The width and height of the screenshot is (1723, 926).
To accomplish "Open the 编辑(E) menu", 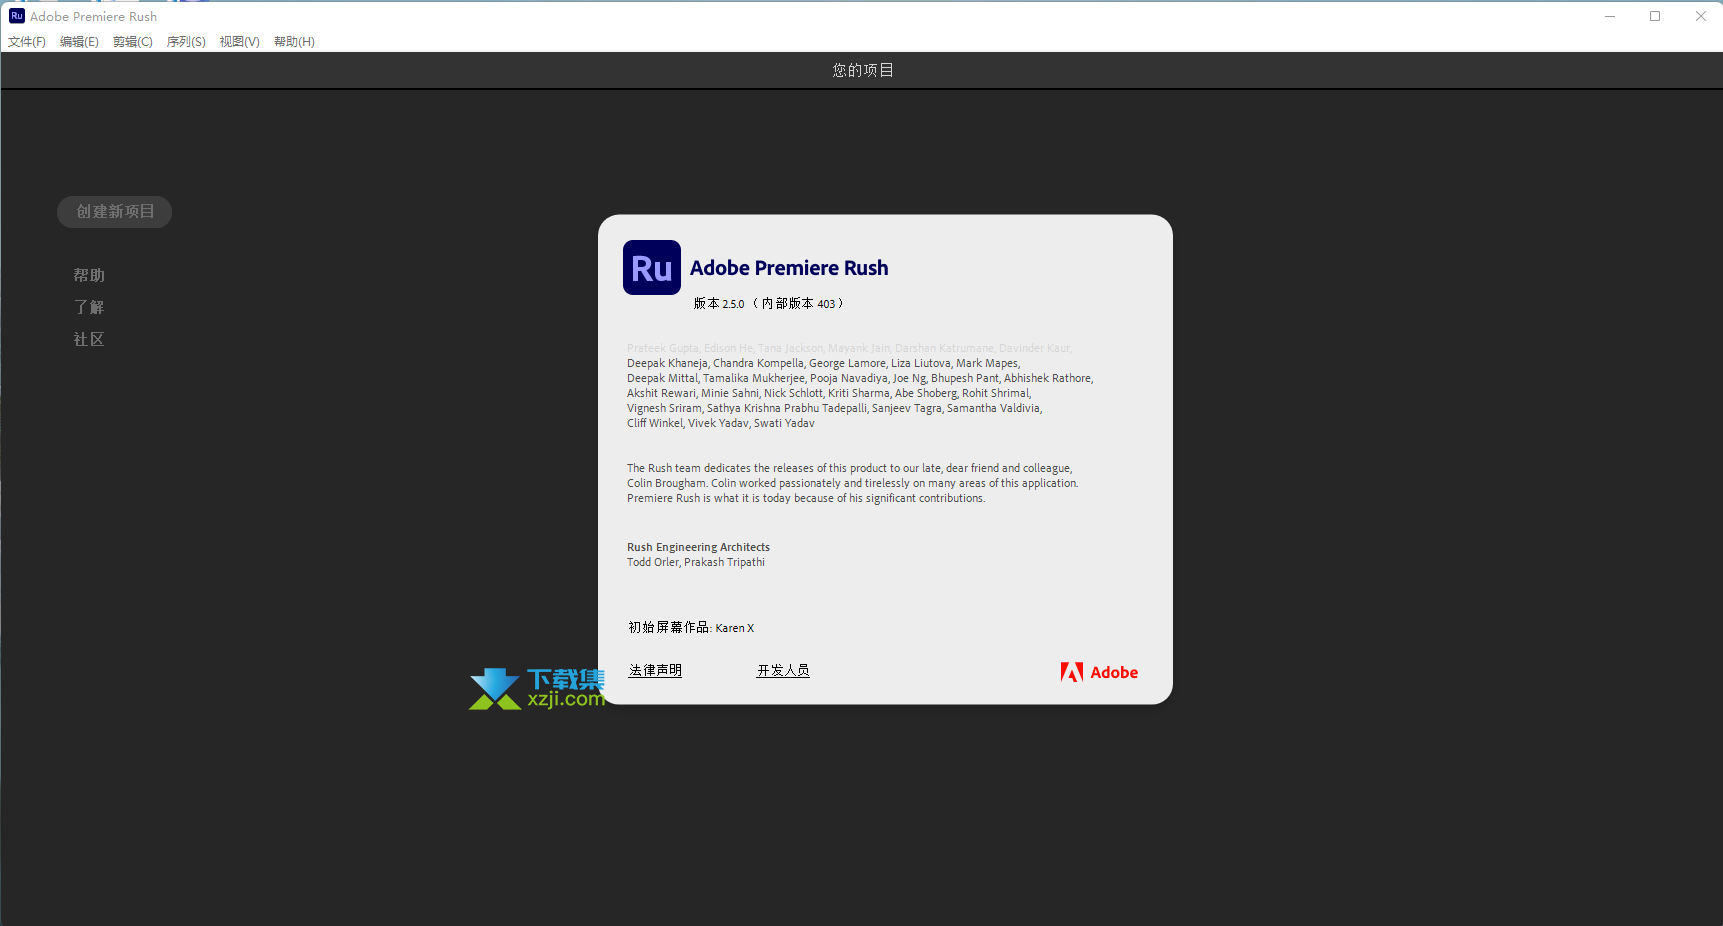I will (79, 42).
